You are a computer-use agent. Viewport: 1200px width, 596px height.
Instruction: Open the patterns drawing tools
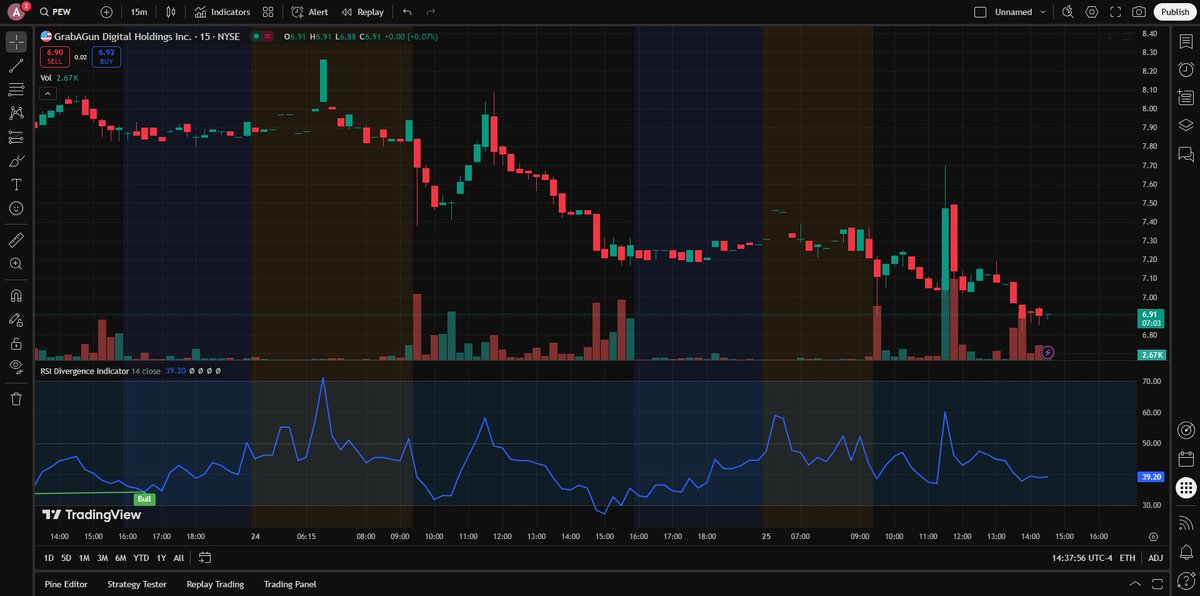[x=16, y=113]
